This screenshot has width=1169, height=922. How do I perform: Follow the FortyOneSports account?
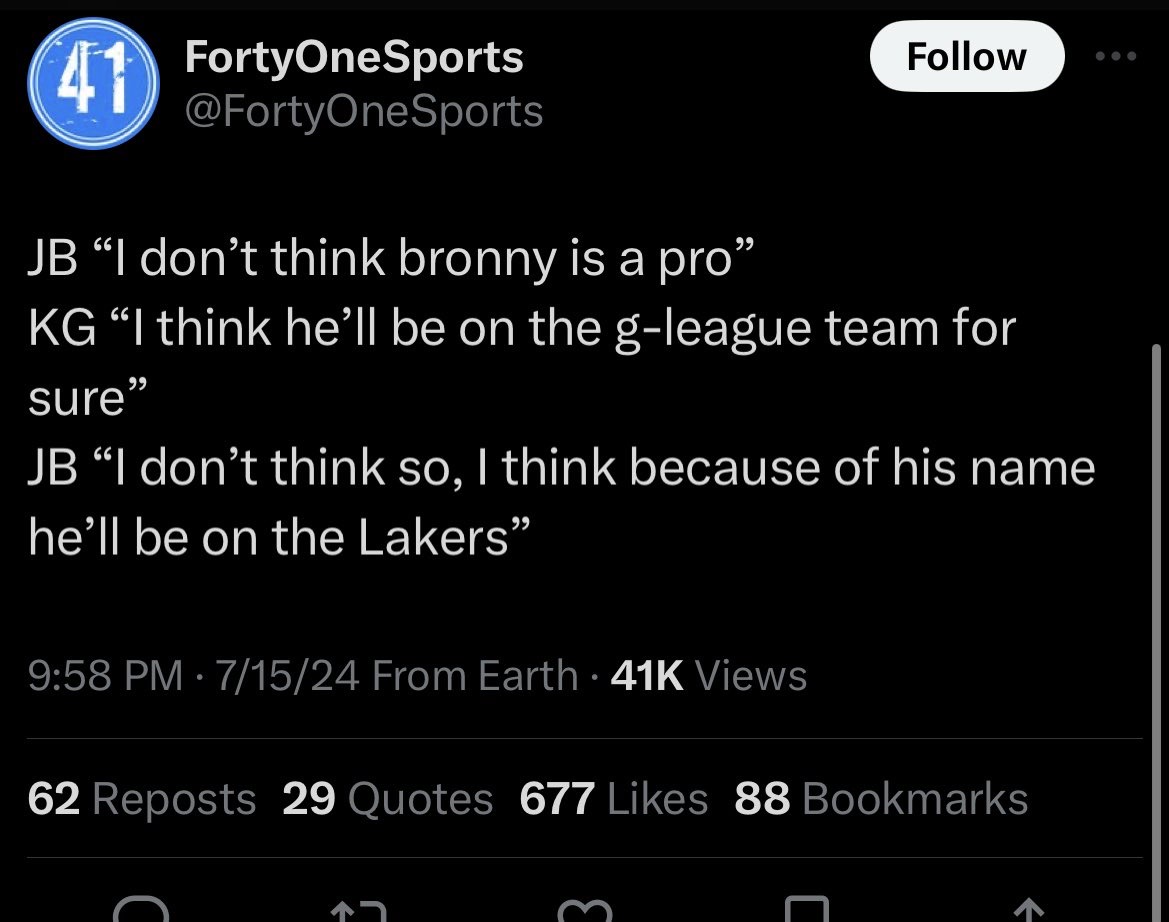[x=965, y=57]
